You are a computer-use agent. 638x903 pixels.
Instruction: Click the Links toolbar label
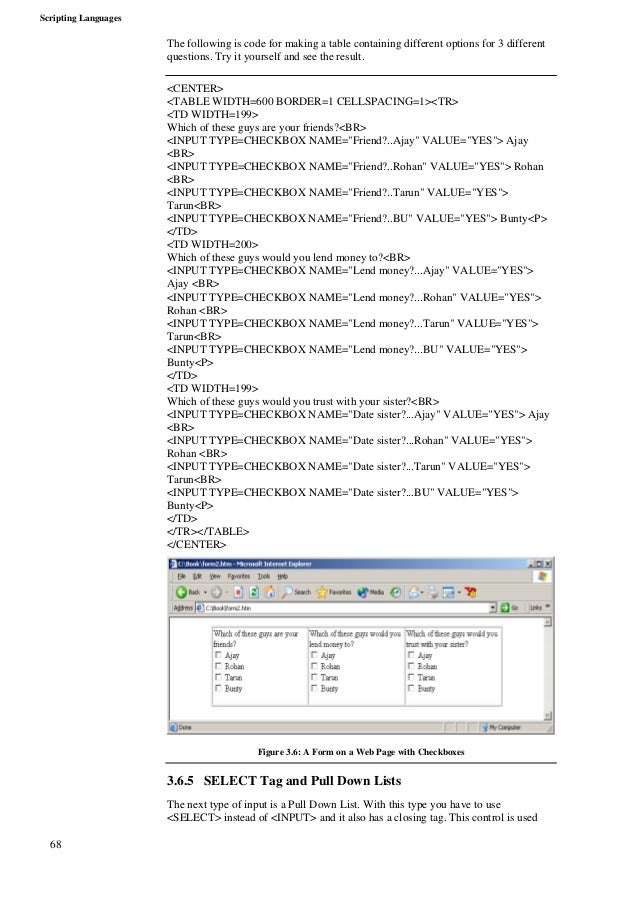tap(536, 608)
